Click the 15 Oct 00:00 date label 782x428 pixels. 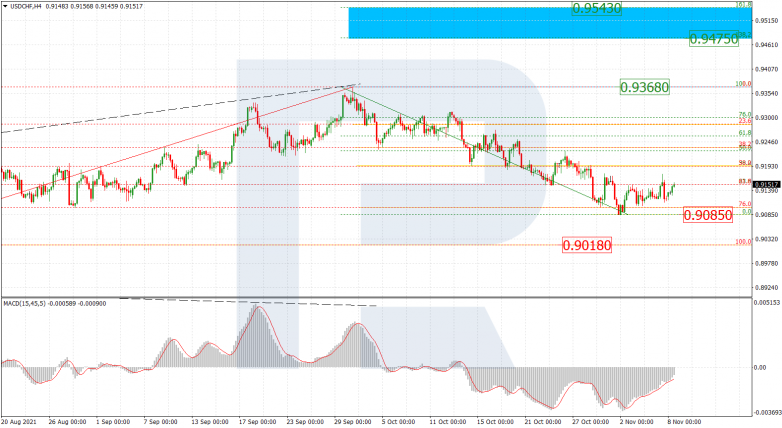pos(497,422)
